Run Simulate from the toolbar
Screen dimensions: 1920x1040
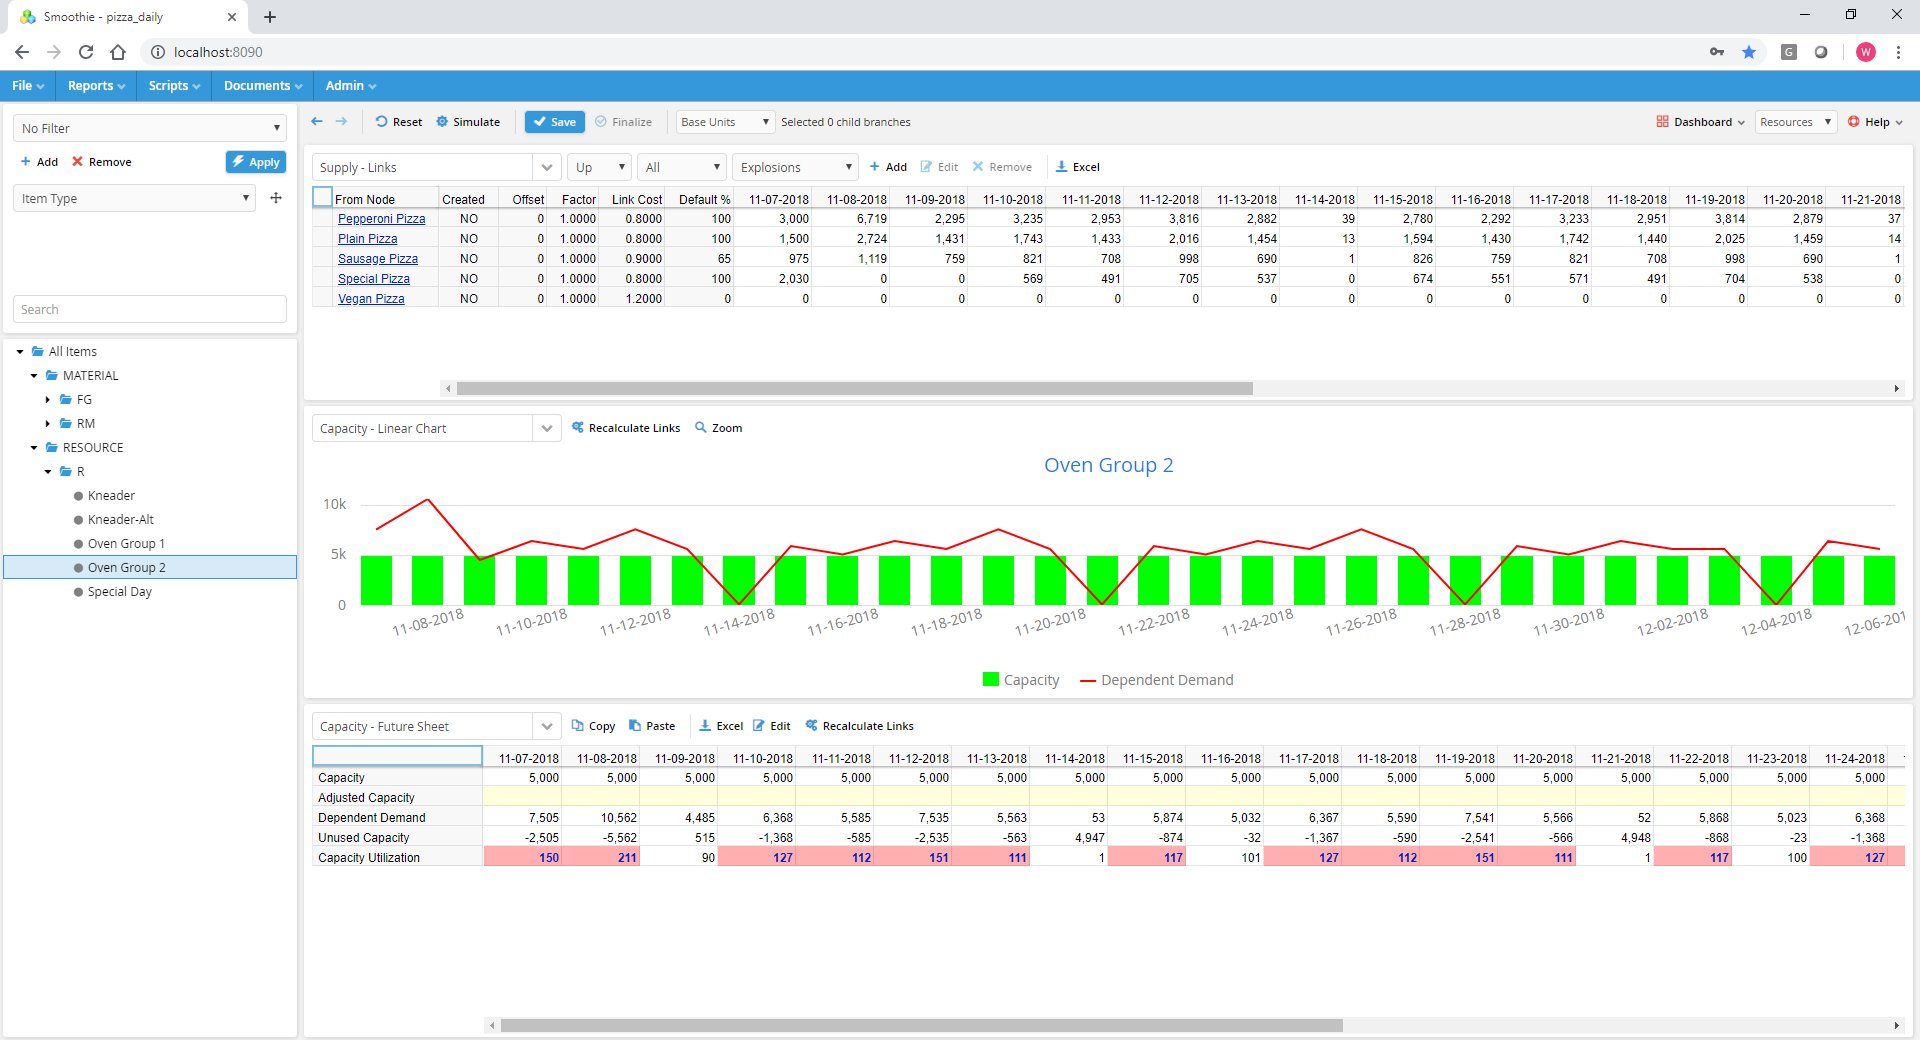click(x=468, y=122)
